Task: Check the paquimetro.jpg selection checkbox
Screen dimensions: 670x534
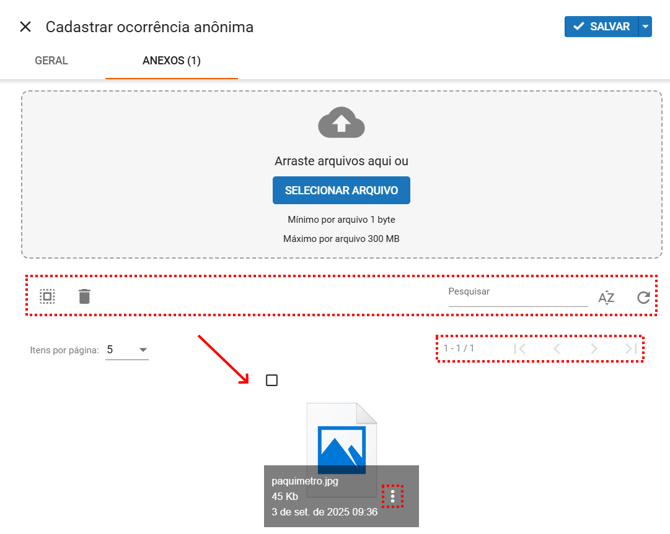Action: (x=272, y=380)
